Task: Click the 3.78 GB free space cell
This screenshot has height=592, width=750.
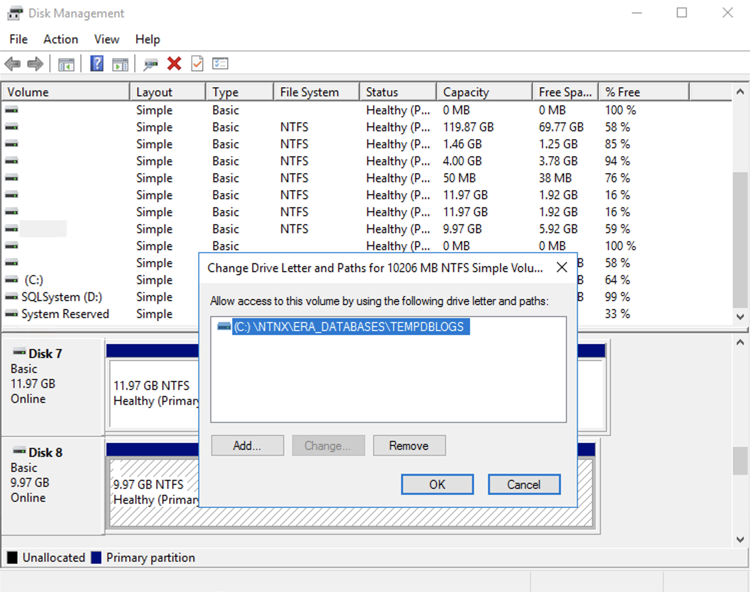Action: pos(558,161)
